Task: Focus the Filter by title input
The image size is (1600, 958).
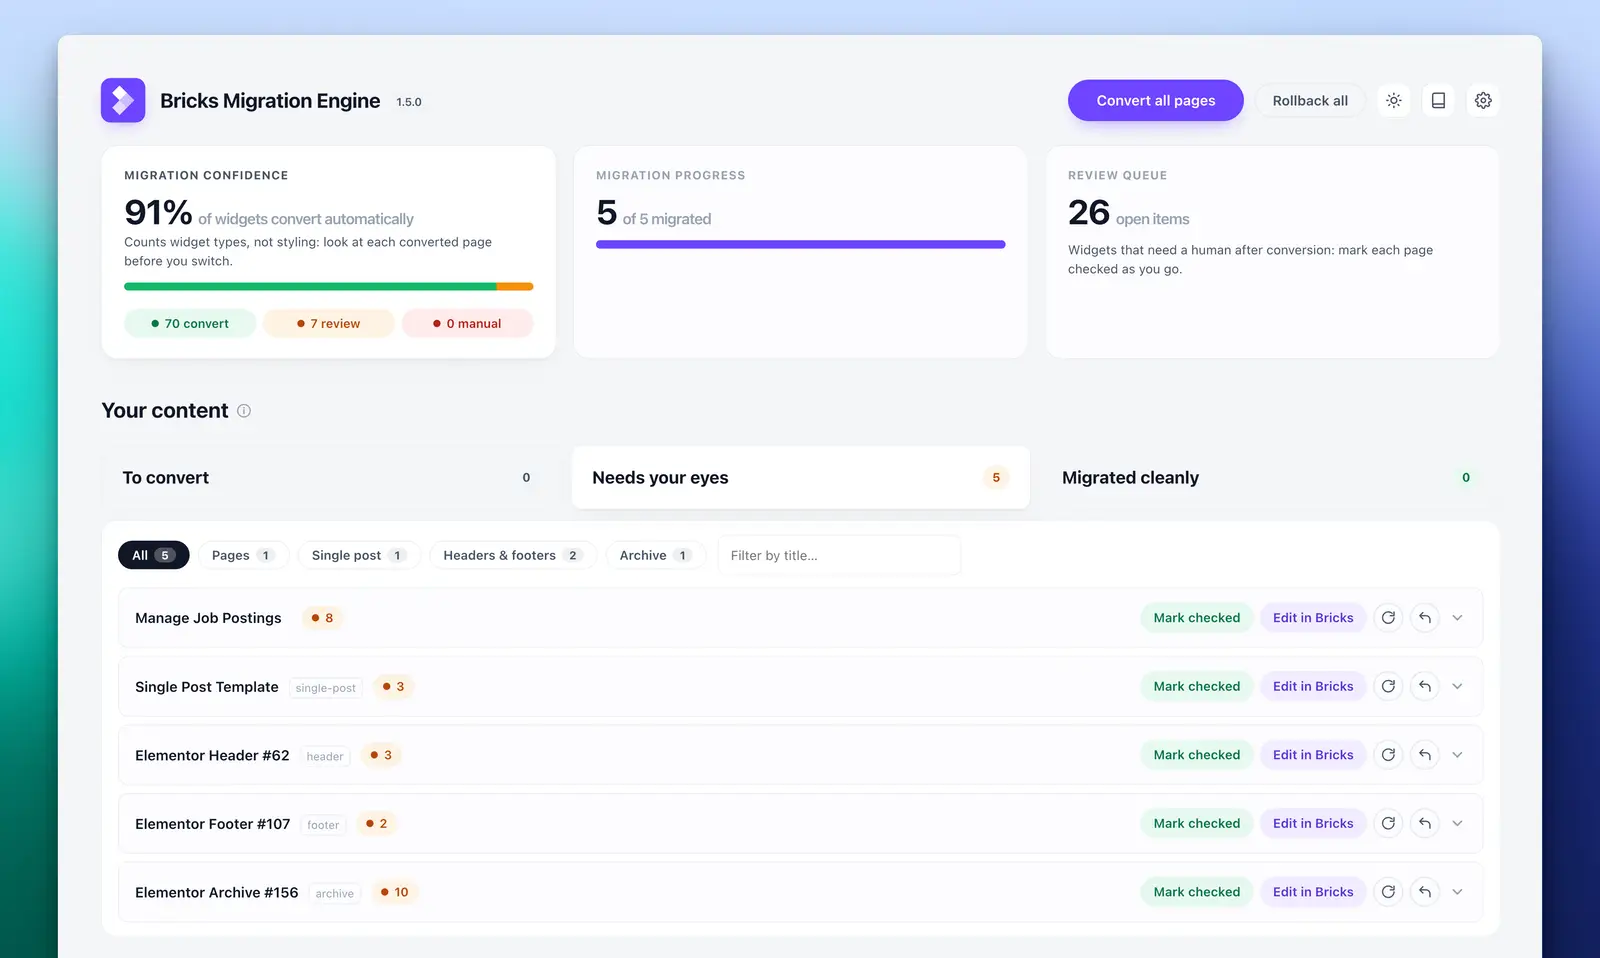Action: coord(839,555)
